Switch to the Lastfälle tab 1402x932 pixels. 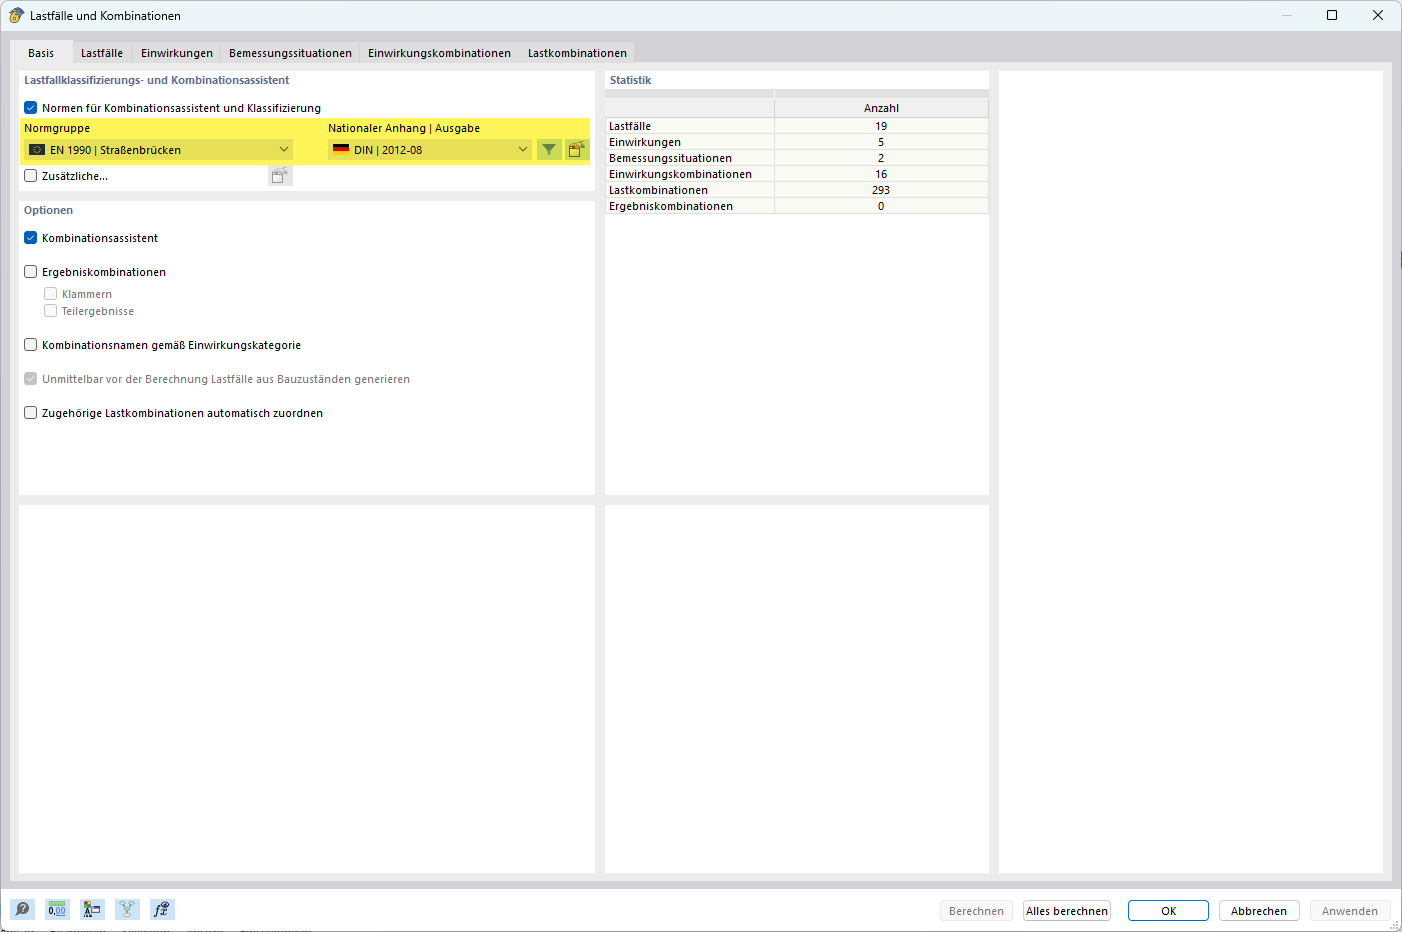click(102, 53)
